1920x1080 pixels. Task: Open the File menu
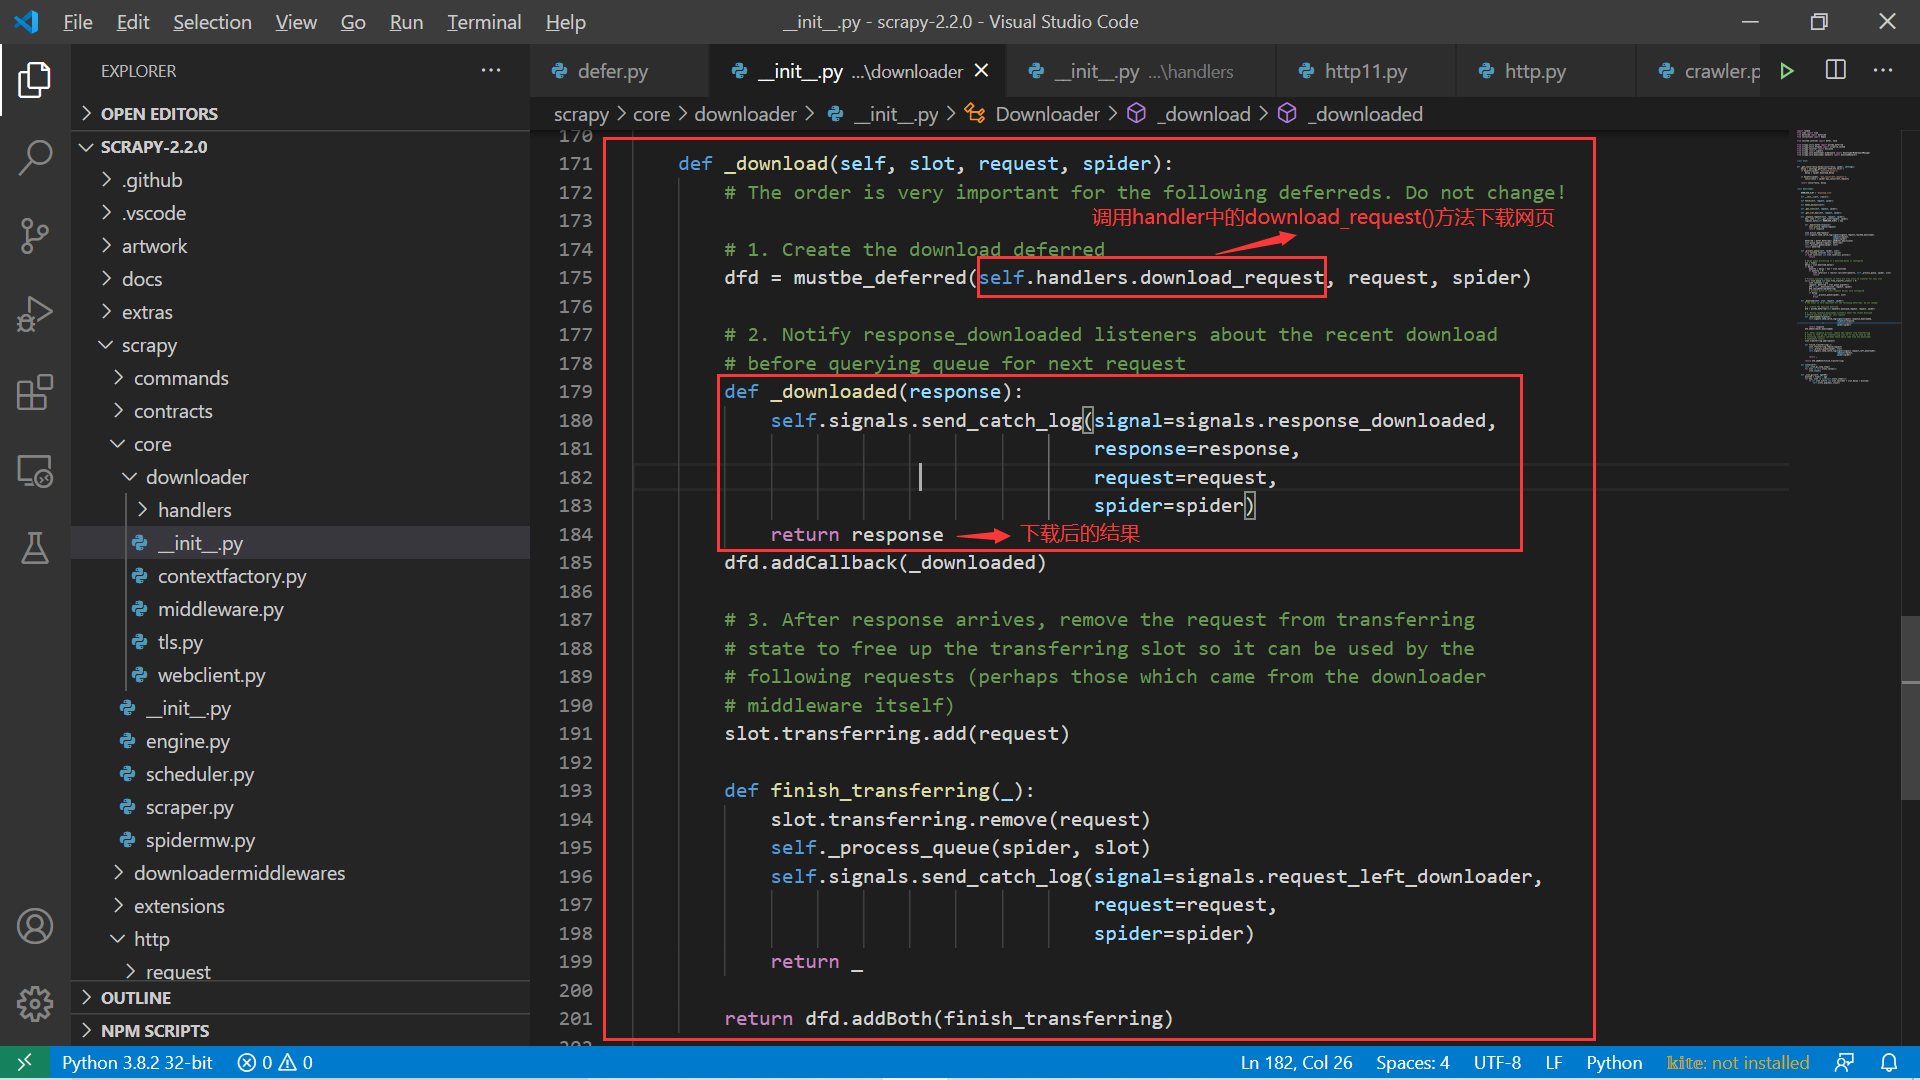point(78,22)
